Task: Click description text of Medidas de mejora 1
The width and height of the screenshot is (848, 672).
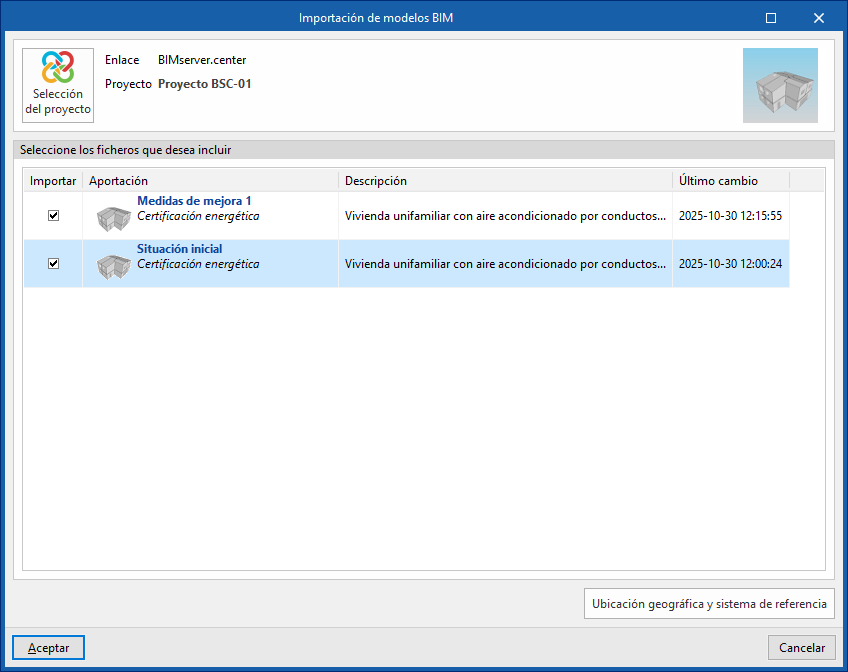Action: click(505, 216)
